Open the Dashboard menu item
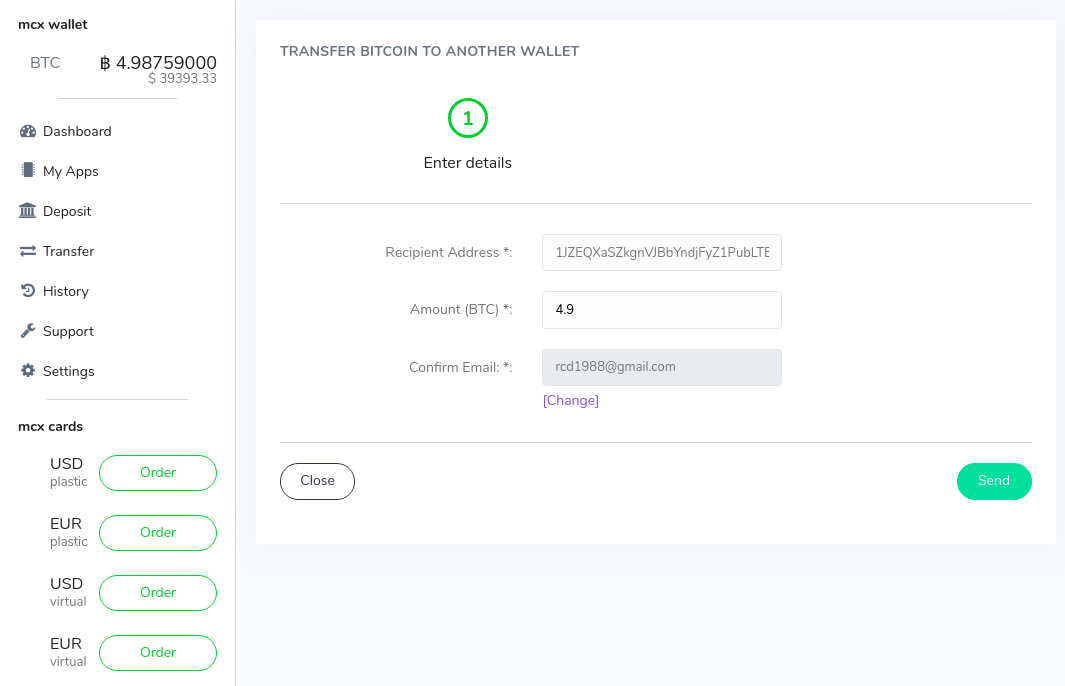Image resolution: width=1065 pixels, height=686 pixels. click(77, 131)
